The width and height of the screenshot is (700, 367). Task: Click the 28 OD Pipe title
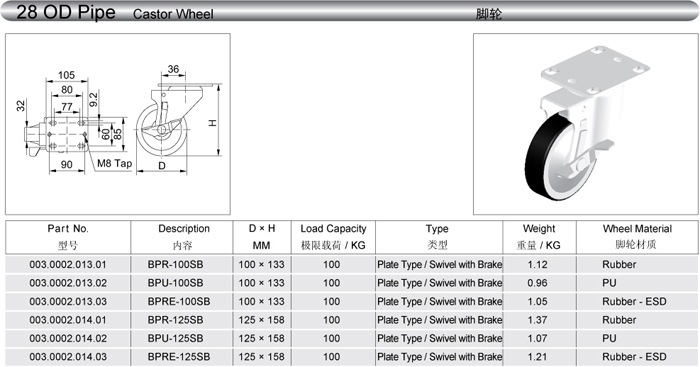66,12
